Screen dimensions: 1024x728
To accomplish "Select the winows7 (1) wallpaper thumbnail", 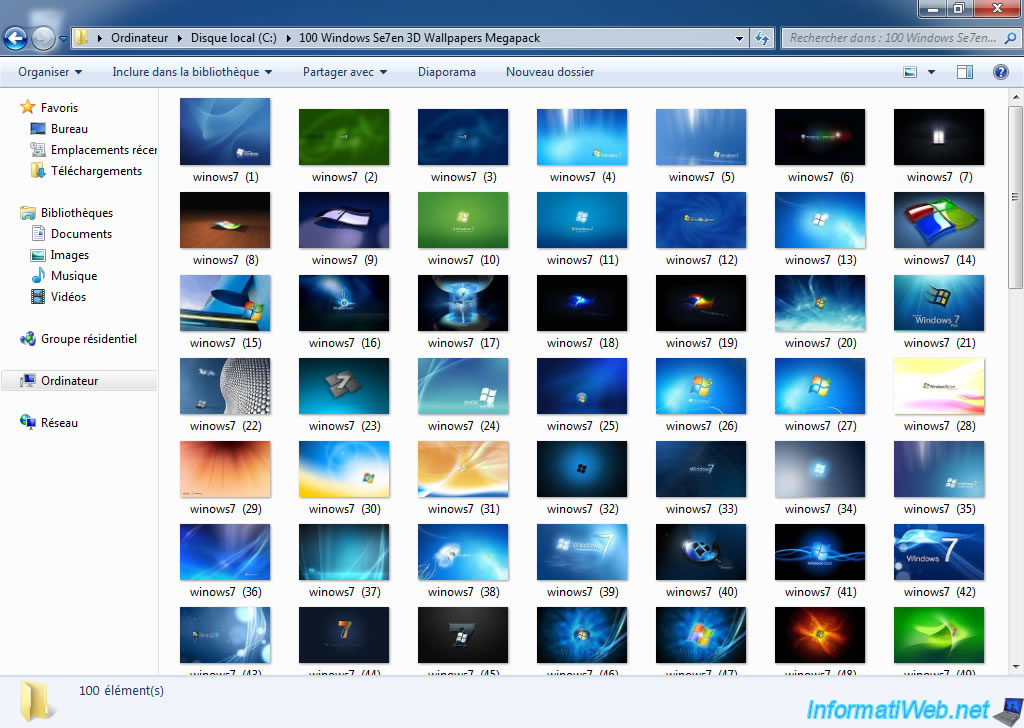I will pos(225,131).
